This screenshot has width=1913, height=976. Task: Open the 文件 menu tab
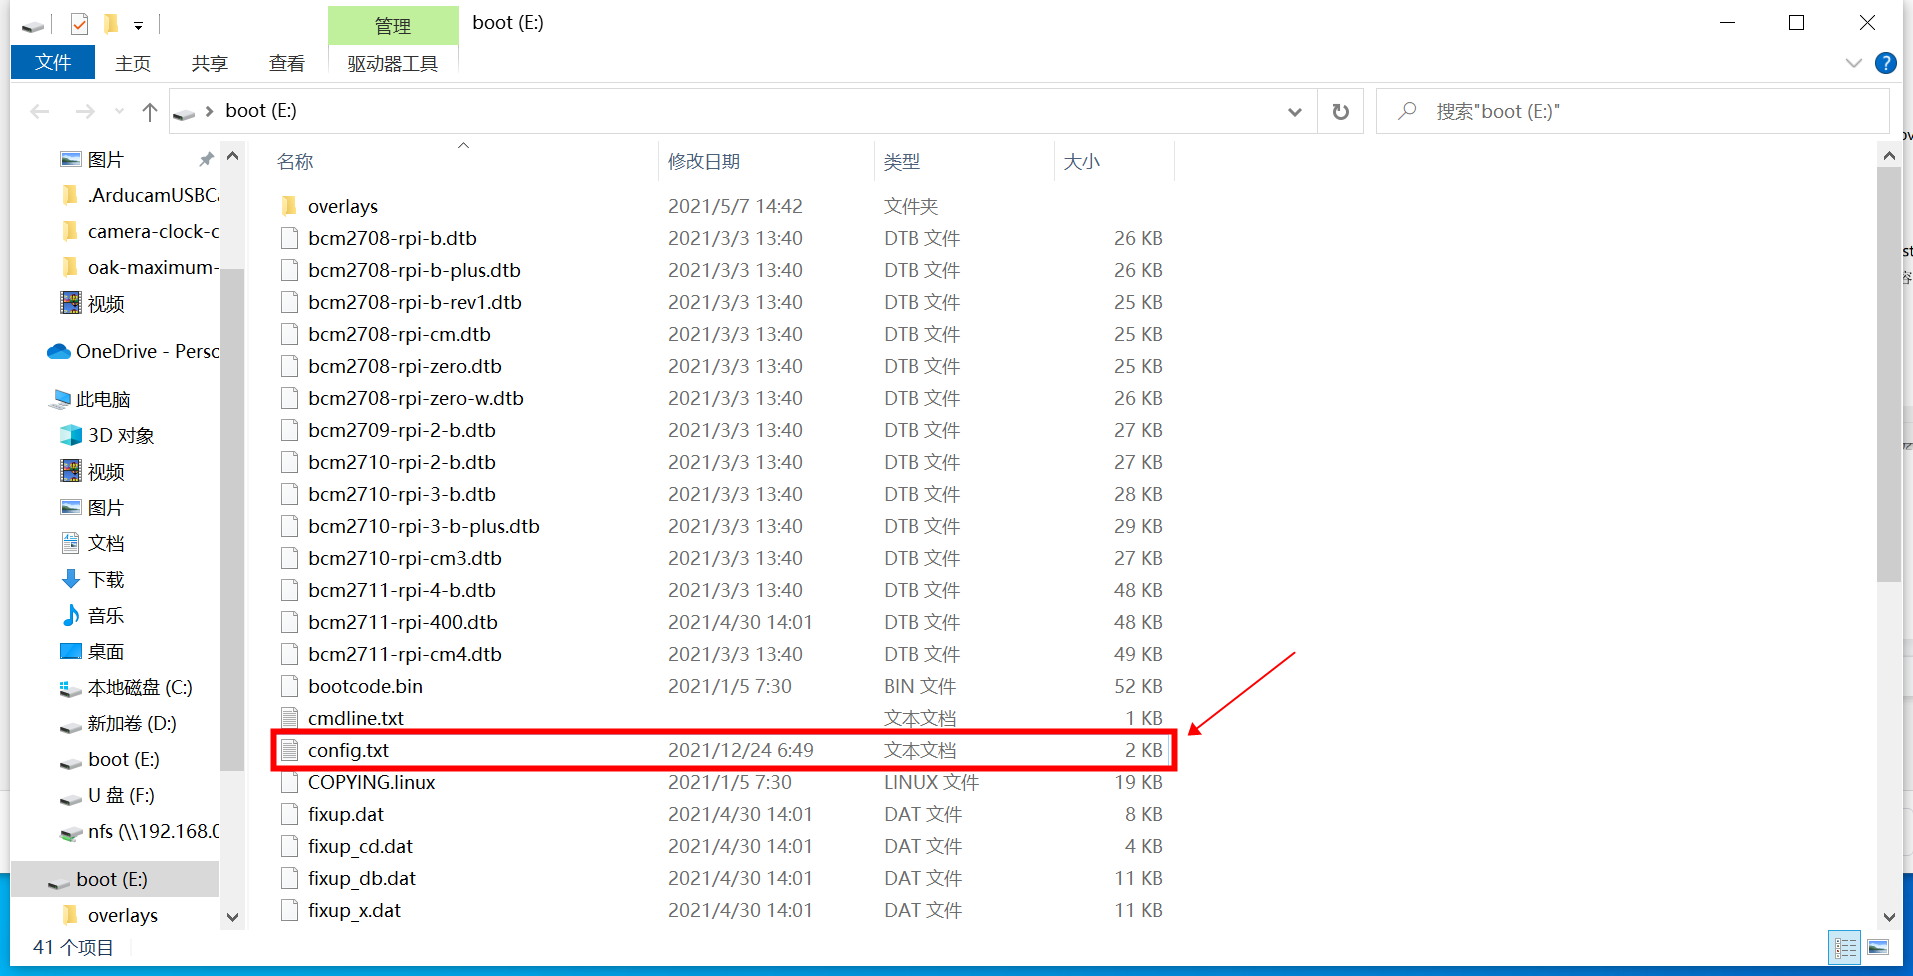tap(53, 62)
